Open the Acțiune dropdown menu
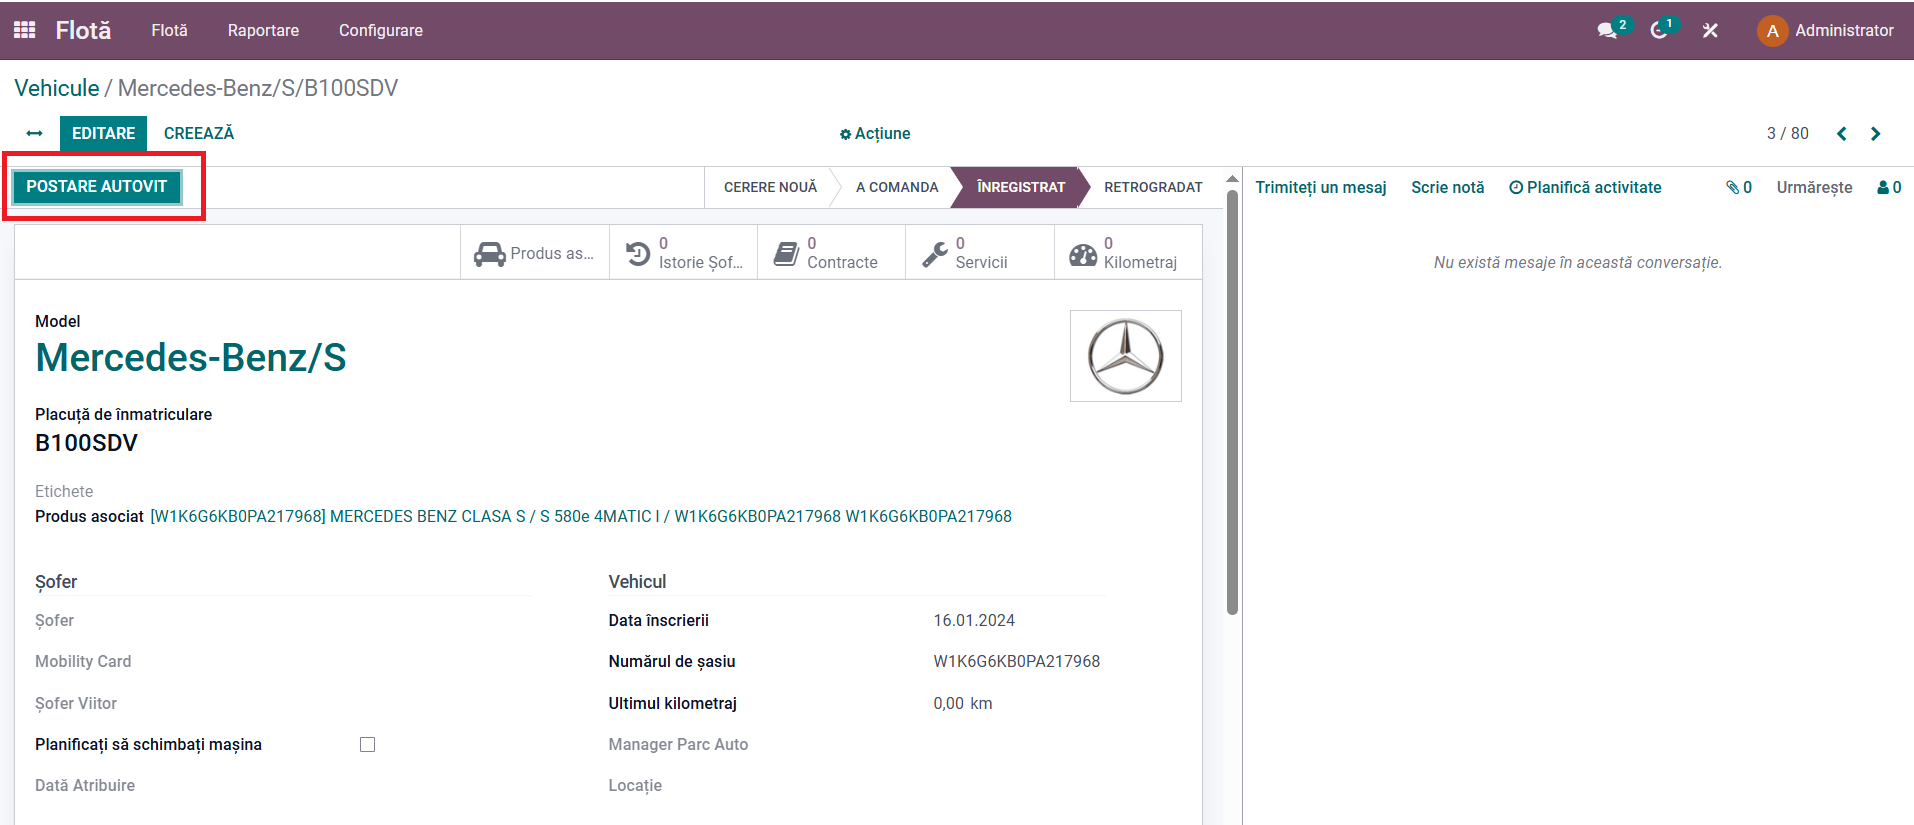This screenshot has width=1914, height=825. (875, 133)
